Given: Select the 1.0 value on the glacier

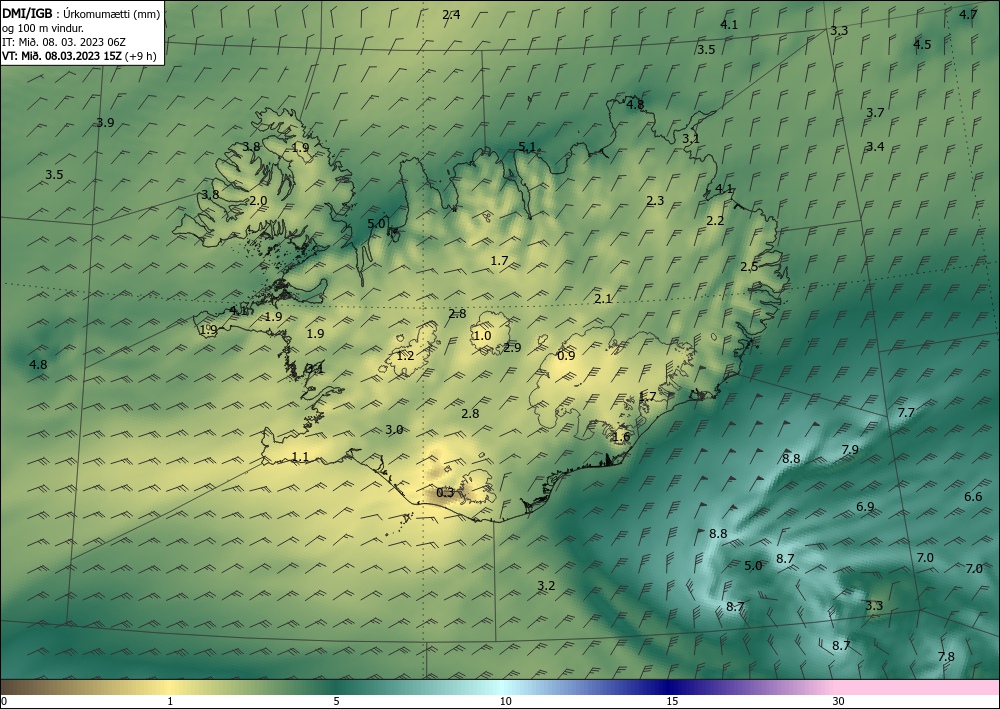Looking at the screenshot, I should pyautogui.click(x=483, y=336).
